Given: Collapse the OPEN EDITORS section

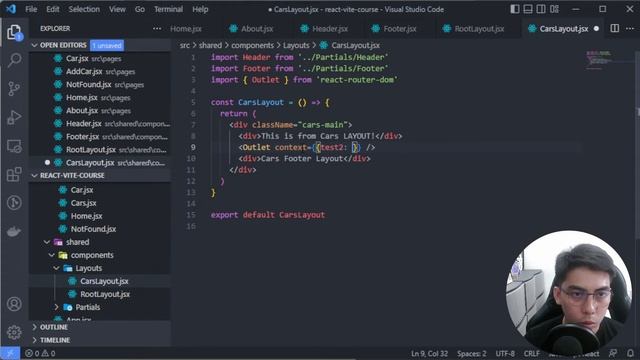Looking at the screenshot, I should pos(35,45).
